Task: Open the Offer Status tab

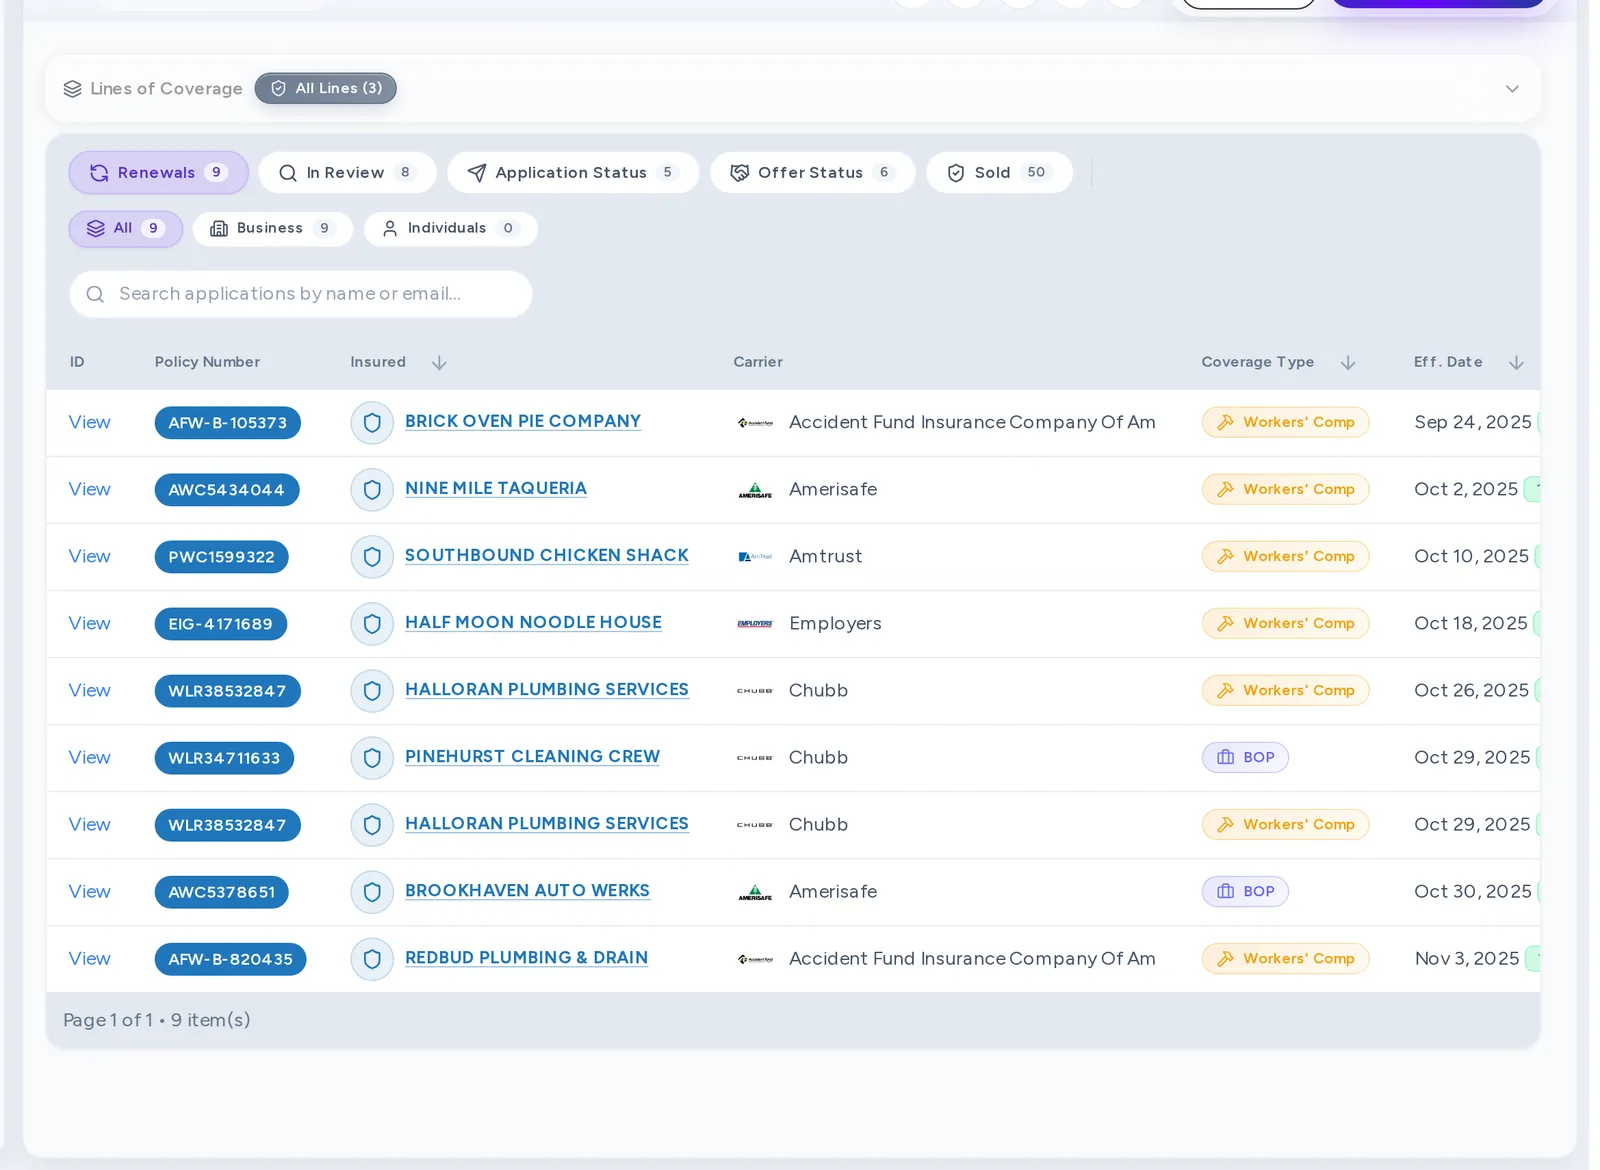Action: click(x=812, y=173)
